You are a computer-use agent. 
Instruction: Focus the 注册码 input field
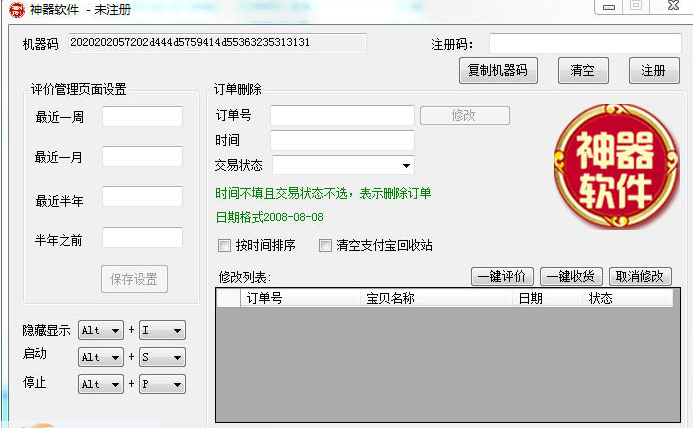(x=585, y=44)
